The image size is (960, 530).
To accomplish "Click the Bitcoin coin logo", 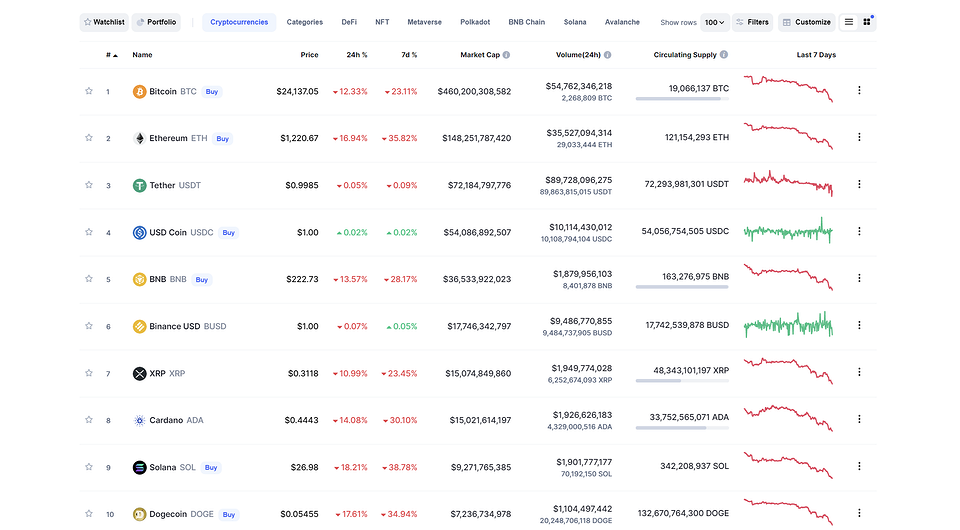I will click(140, 92).
